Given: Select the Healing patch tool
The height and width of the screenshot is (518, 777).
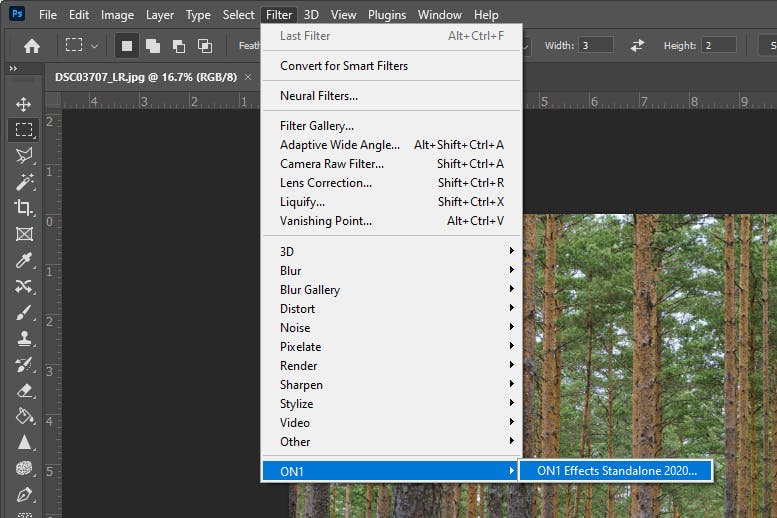Looking at the screenshot, I should tap(23, 287).
